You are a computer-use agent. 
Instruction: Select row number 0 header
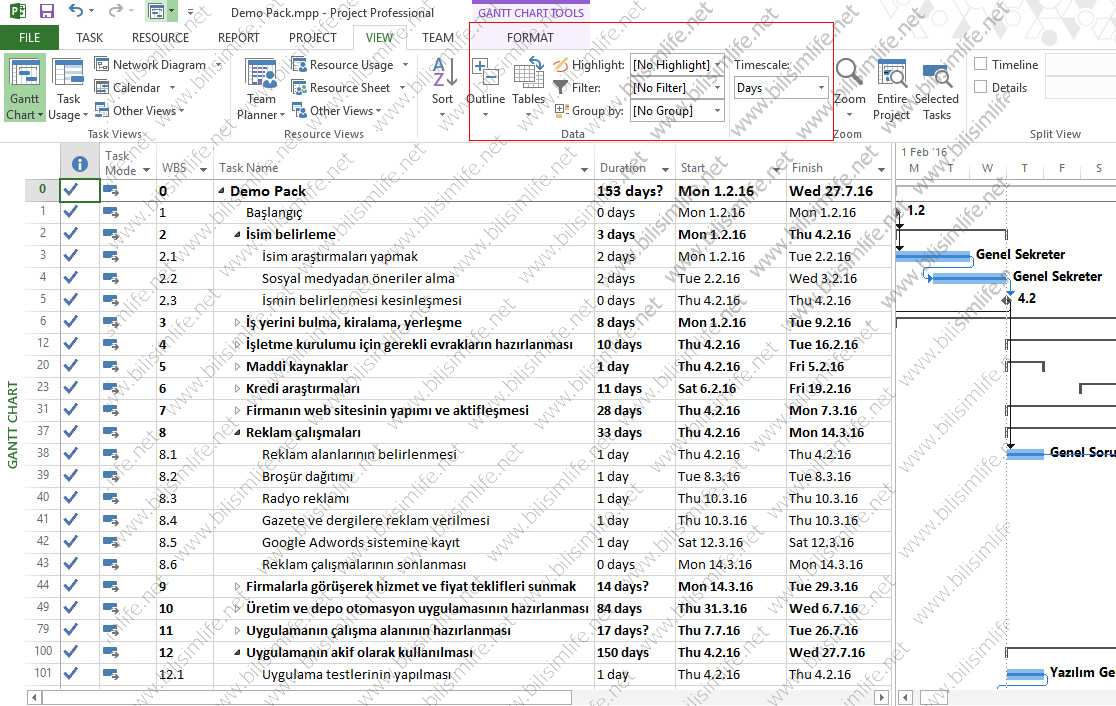42,190
